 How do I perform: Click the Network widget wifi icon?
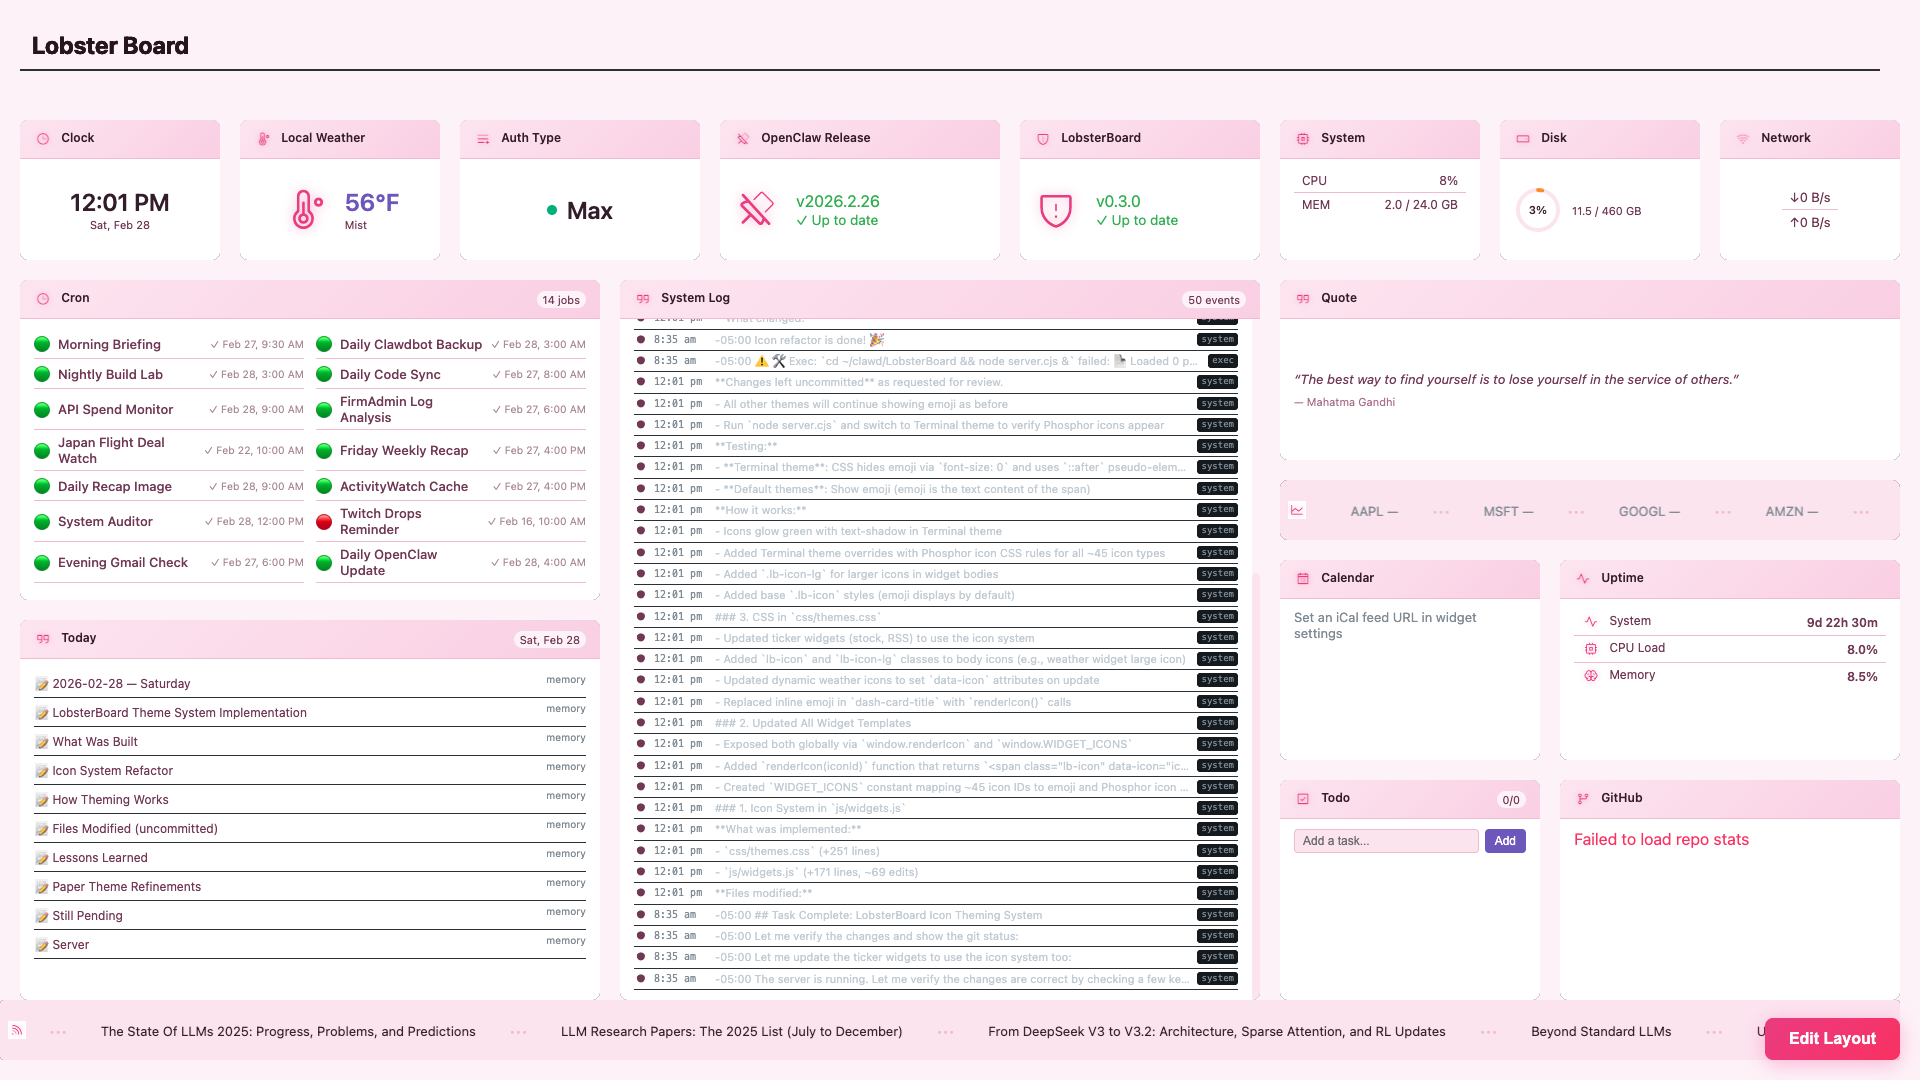pos(1743,138)
